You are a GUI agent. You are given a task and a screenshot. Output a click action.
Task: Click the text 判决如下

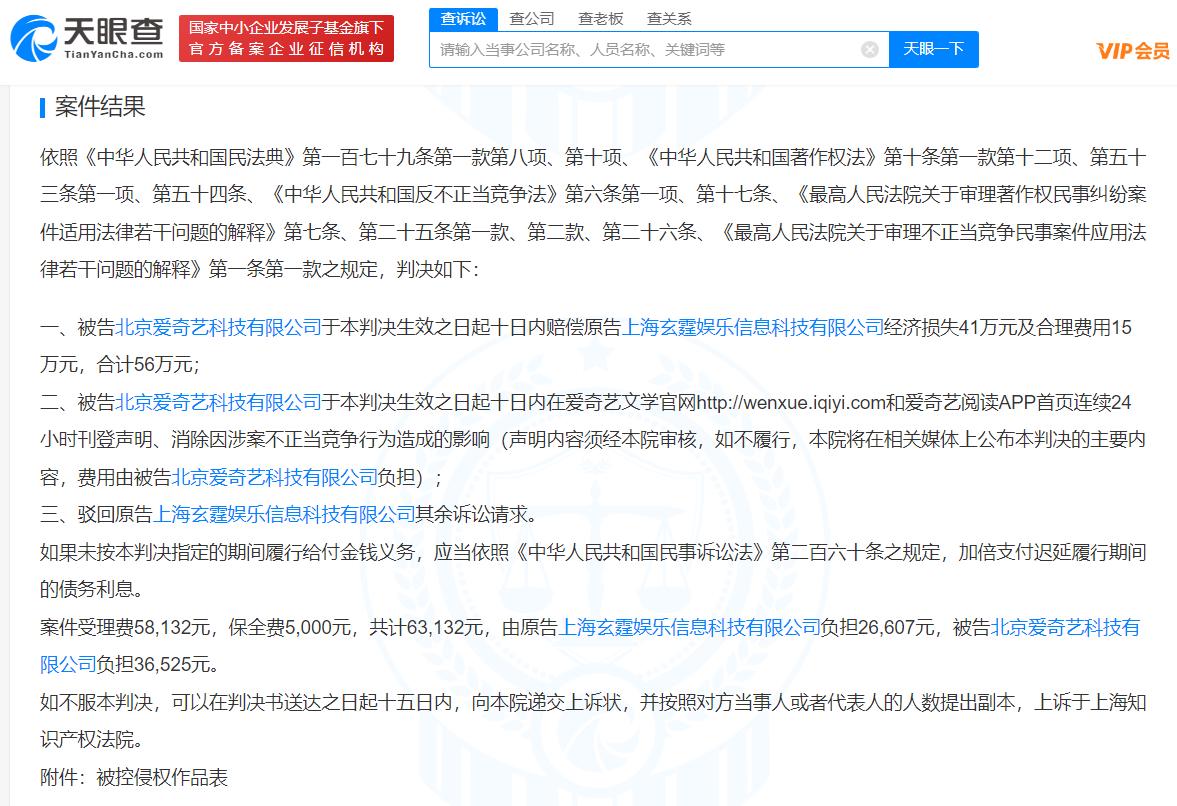tap(433, 269)
